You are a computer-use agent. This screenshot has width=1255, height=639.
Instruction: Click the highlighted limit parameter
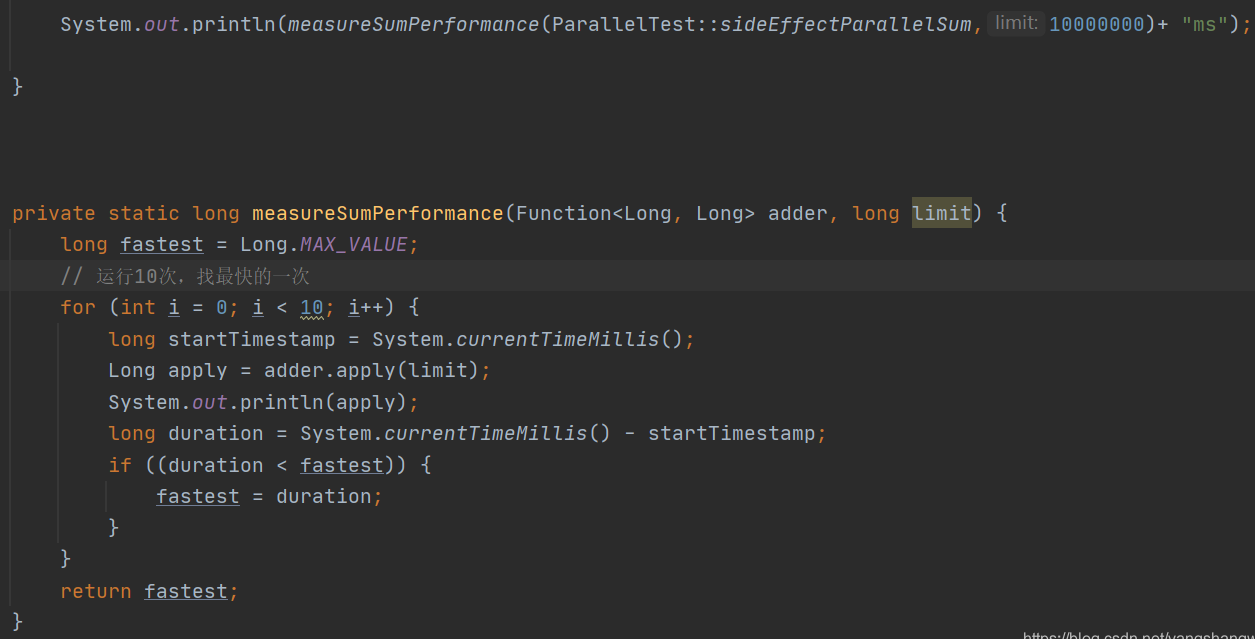coord(941,213)
